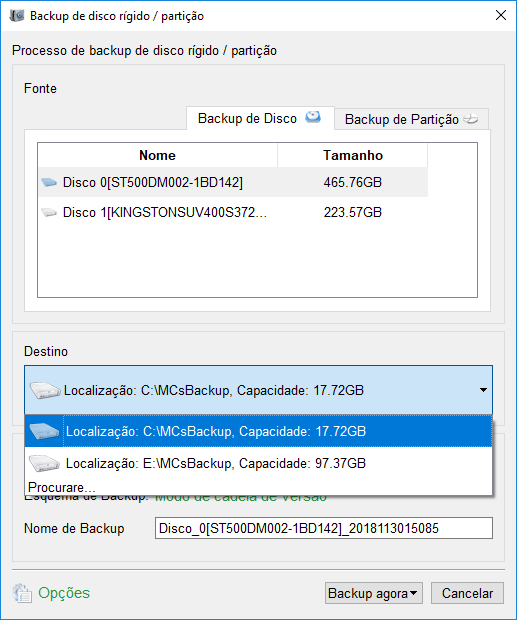Click the disk icon on Backup de Disco tab
Screen dimensions: 517x620
(313, 117)
